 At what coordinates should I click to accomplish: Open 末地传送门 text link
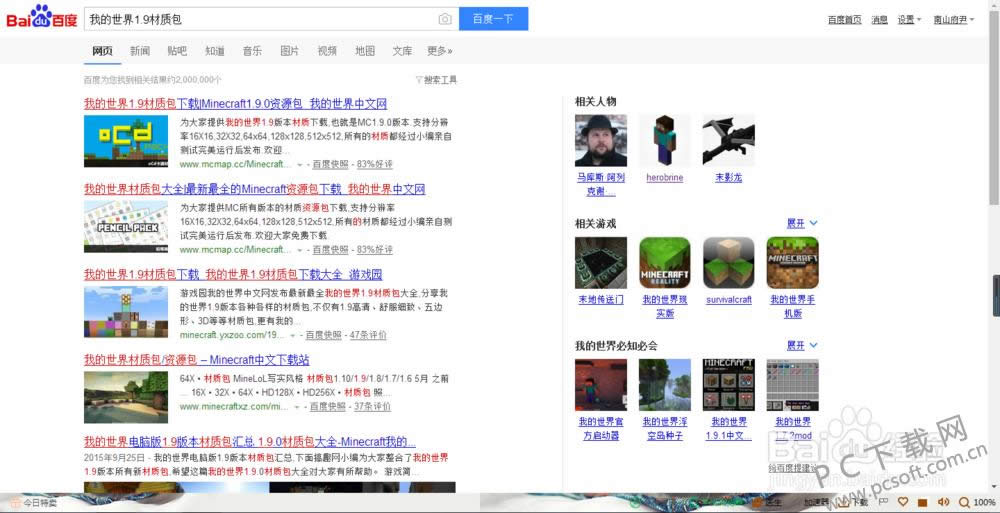point(601,300)
